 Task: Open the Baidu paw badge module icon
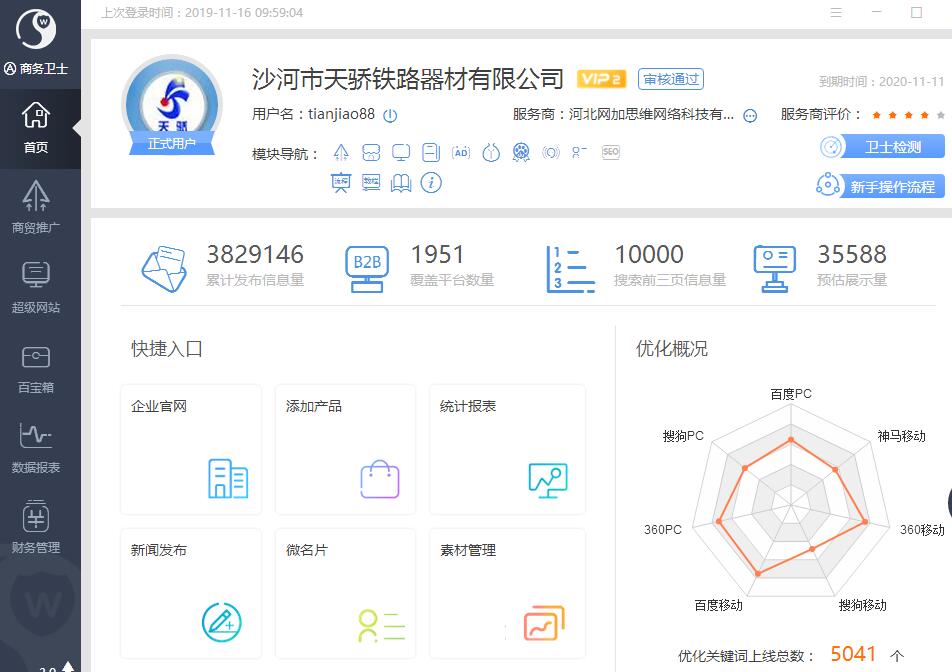click(x=521, y=152)
